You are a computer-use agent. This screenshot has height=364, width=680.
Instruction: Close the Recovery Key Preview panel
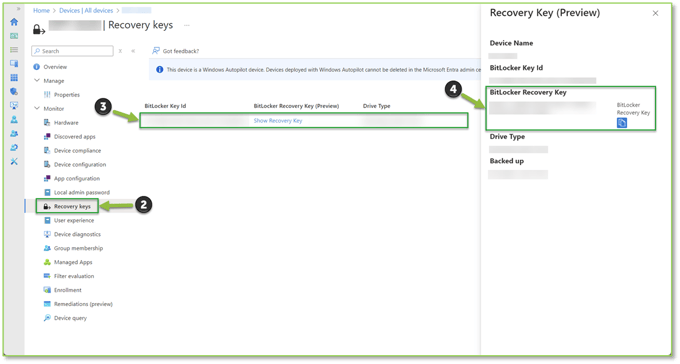point(655,13)
